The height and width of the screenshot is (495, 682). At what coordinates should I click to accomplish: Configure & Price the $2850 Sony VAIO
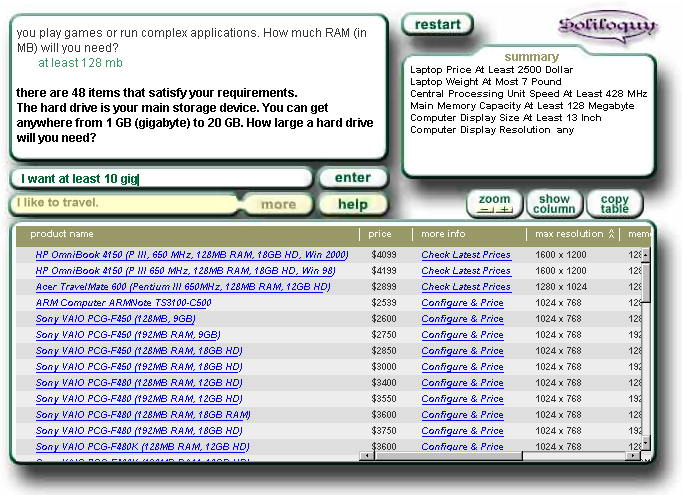462,351
